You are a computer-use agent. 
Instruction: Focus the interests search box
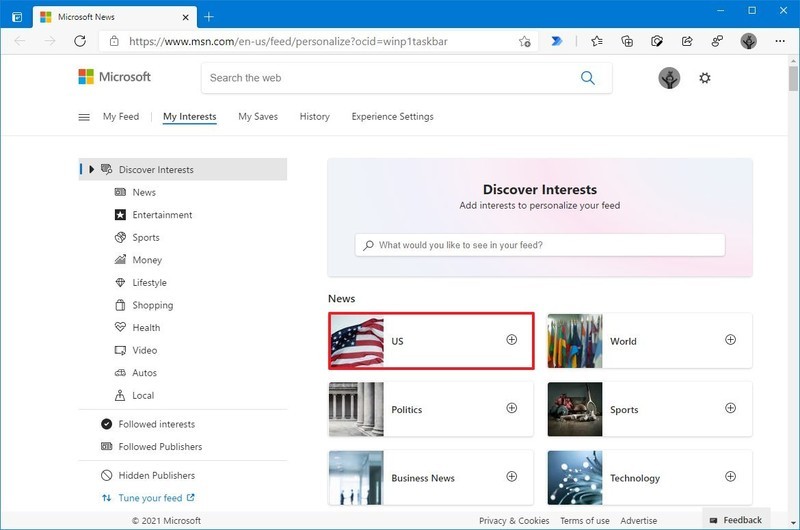[x=540, y=245]
